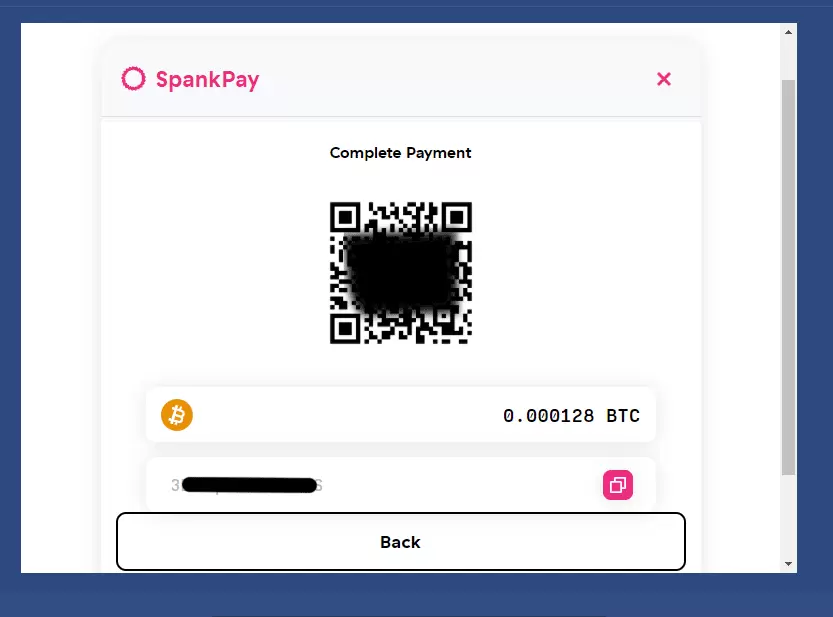The image size is (833, 617).
Task: Click the BTC currency label
Action: 623,416
